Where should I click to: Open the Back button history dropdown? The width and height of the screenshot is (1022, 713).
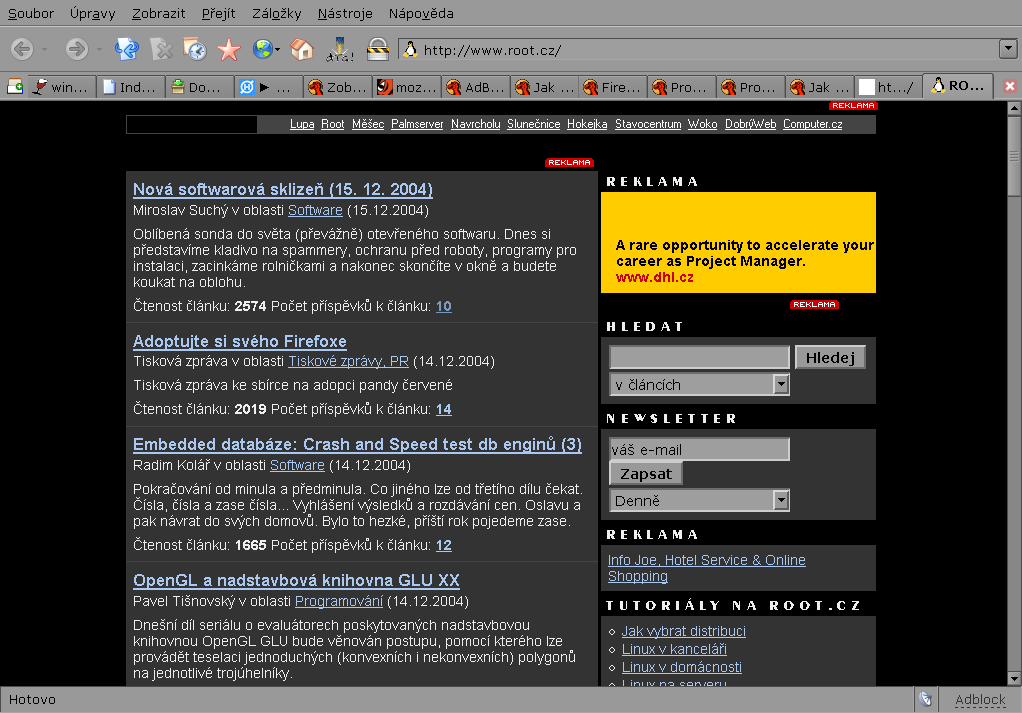[x=44, y=50]
